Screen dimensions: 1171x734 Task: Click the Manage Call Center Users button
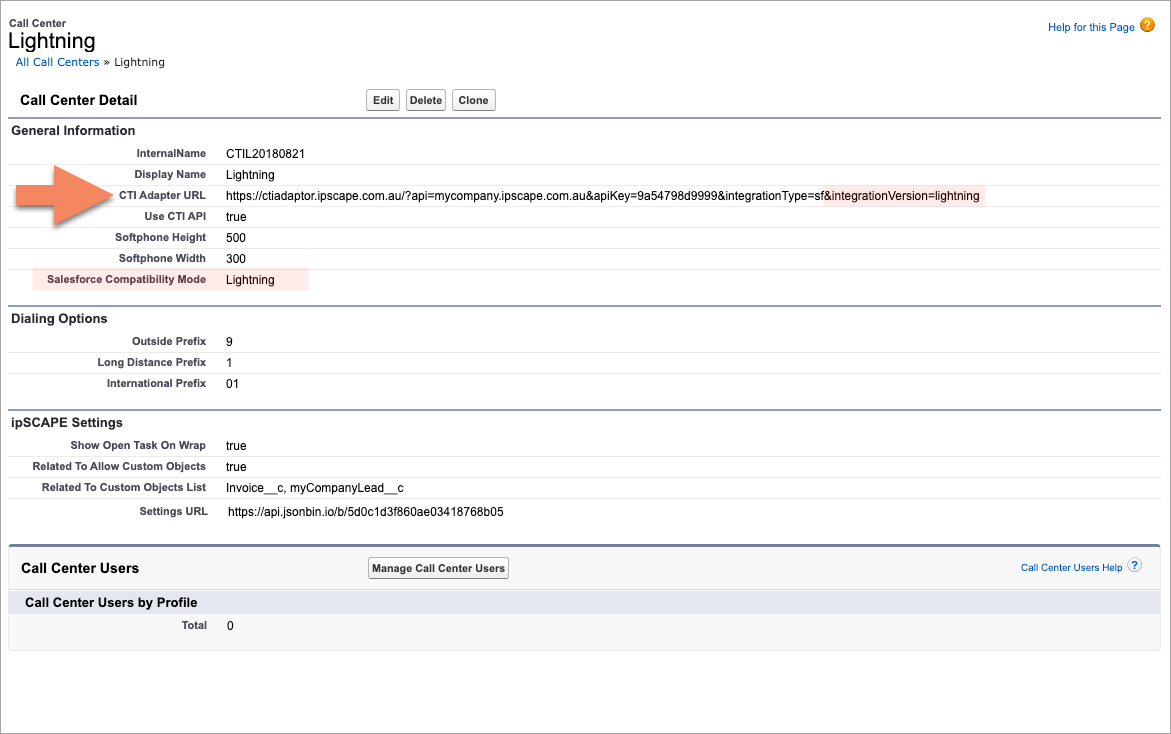(x=438, y=567)
